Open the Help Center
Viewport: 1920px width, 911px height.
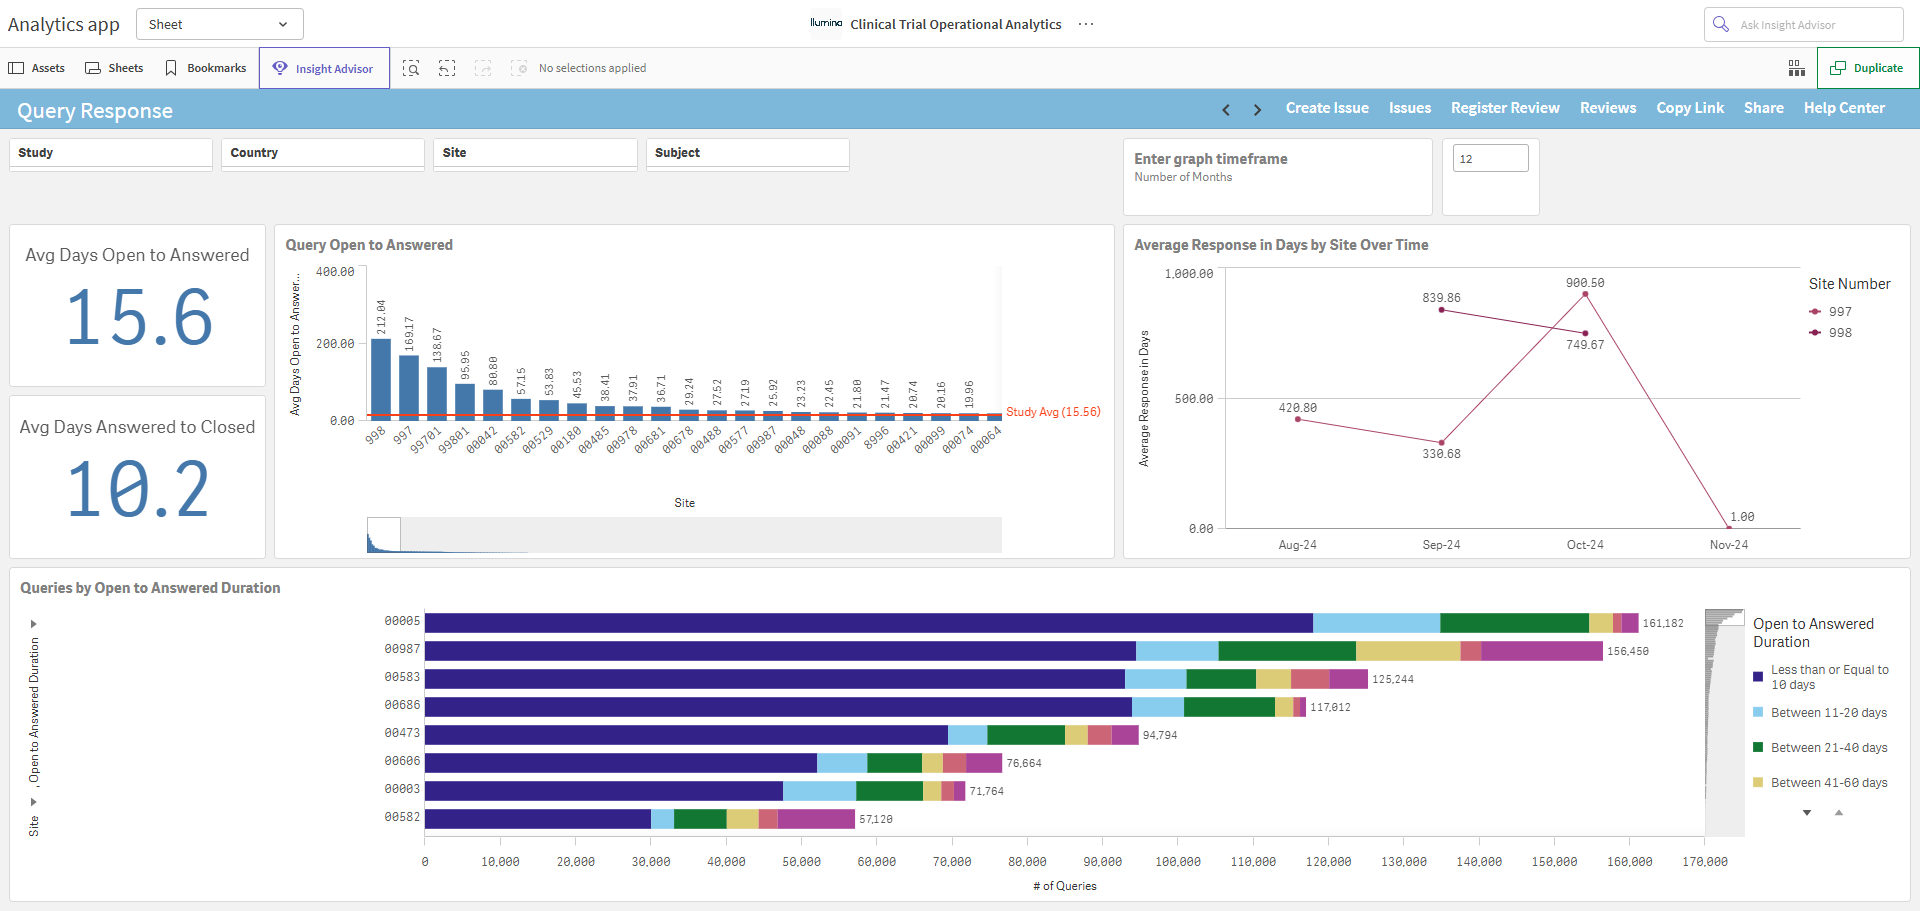pyautogui.click(x=1844, y=108)
